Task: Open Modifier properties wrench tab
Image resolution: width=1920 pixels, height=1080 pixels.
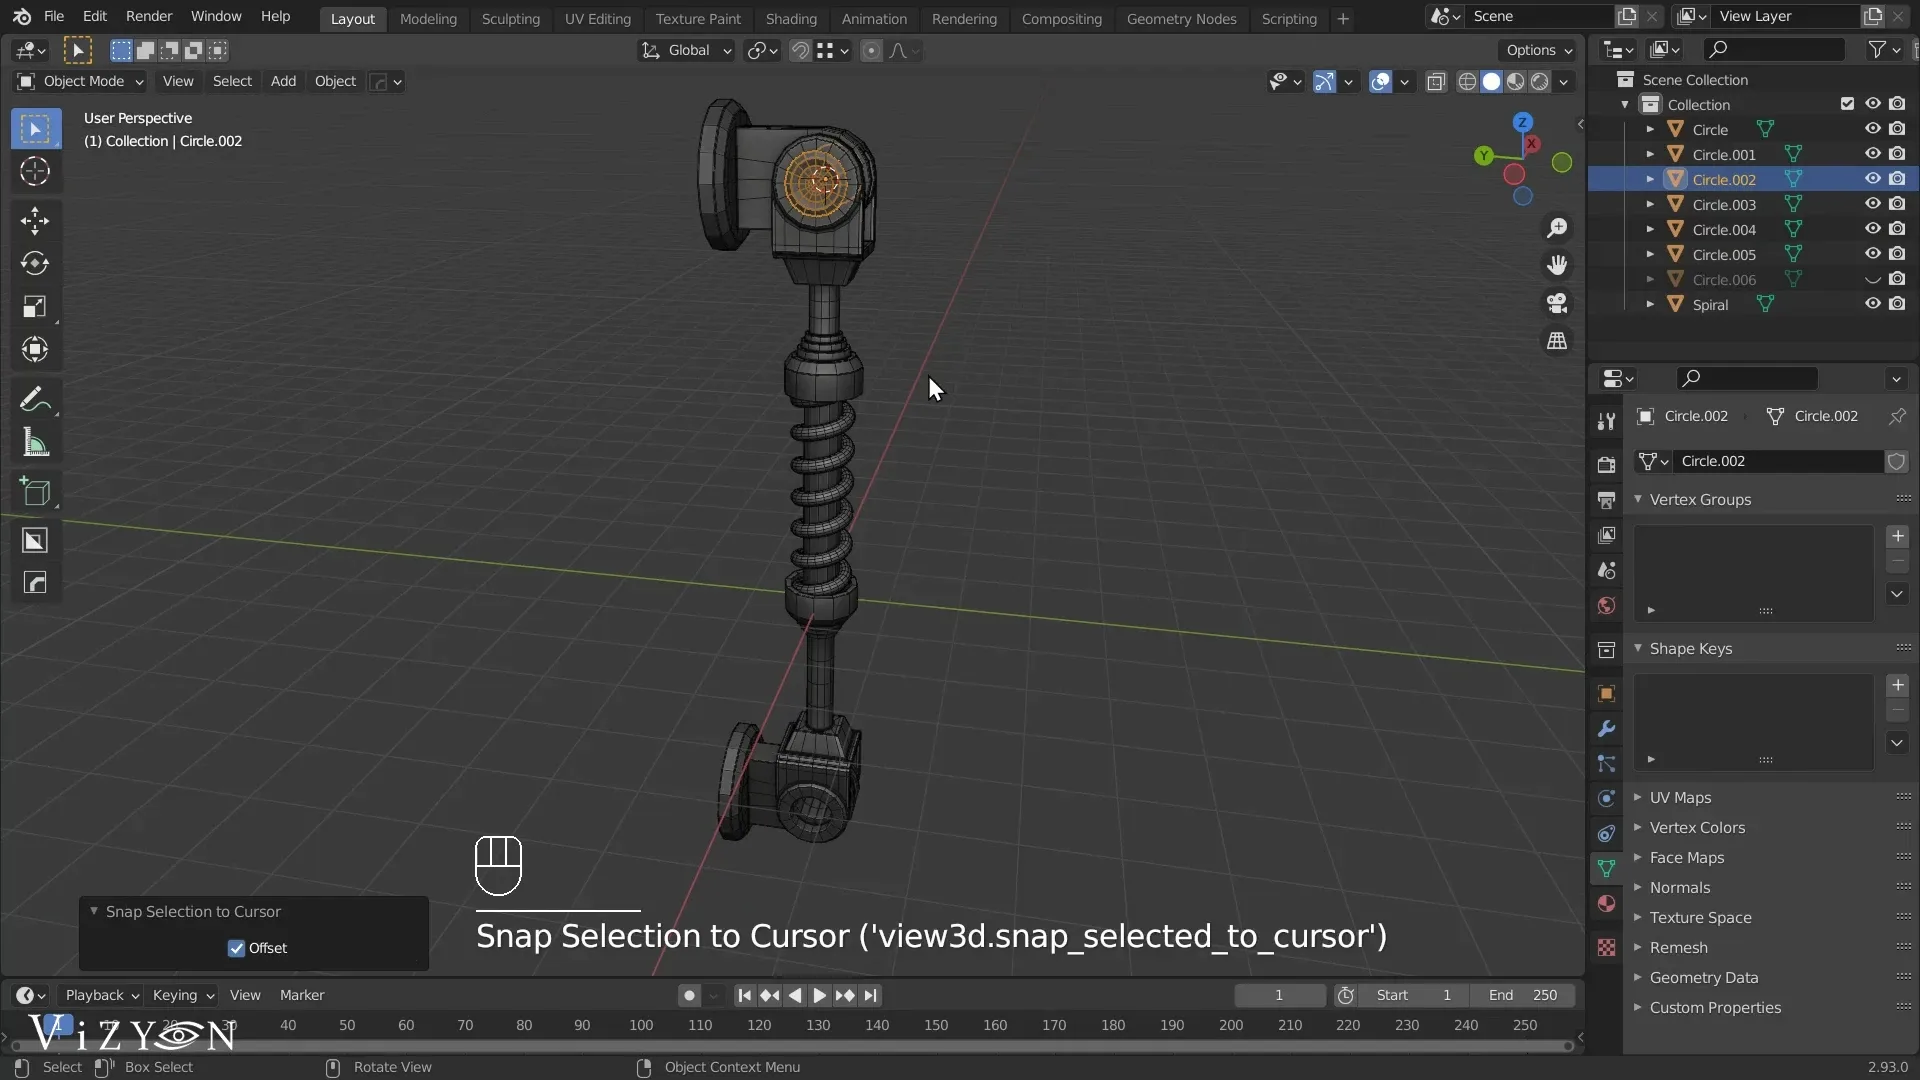Action: [1606, 729]
